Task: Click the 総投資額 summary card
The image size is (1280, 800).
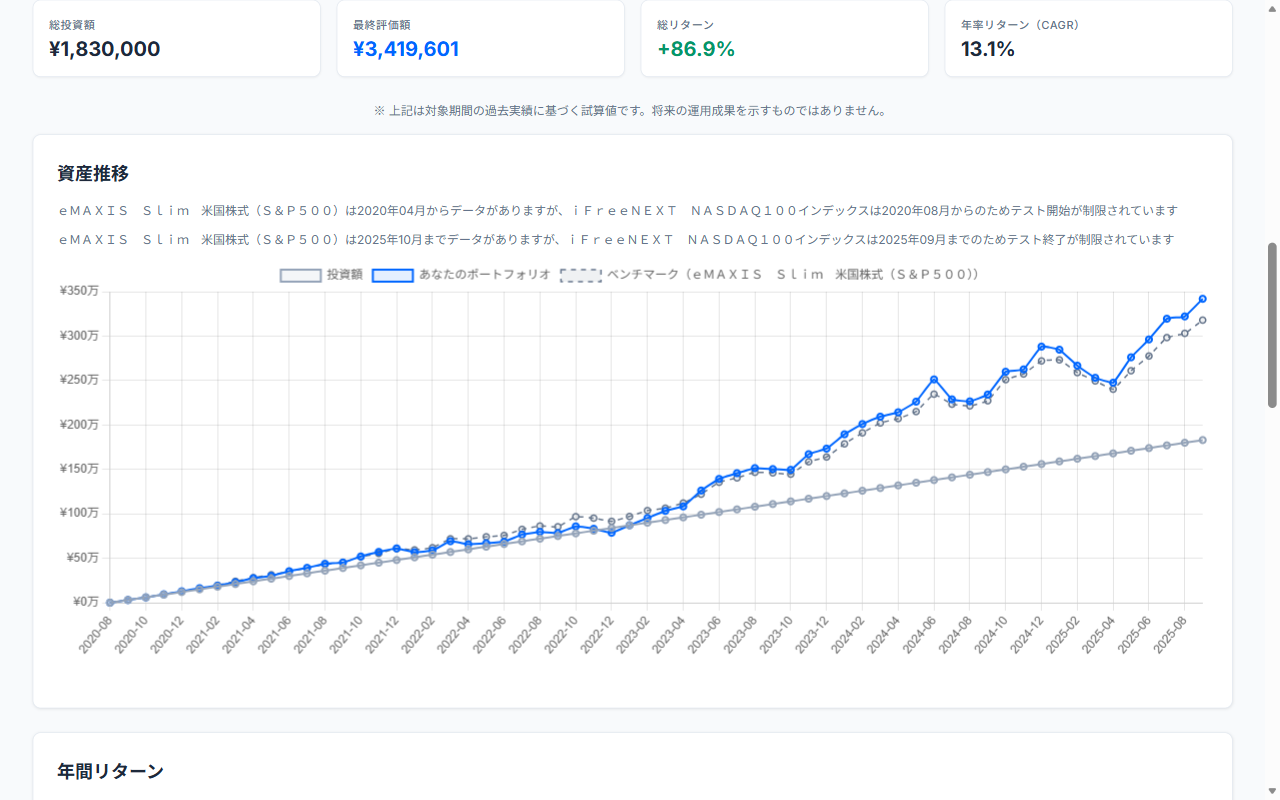Action: [176, 38]
